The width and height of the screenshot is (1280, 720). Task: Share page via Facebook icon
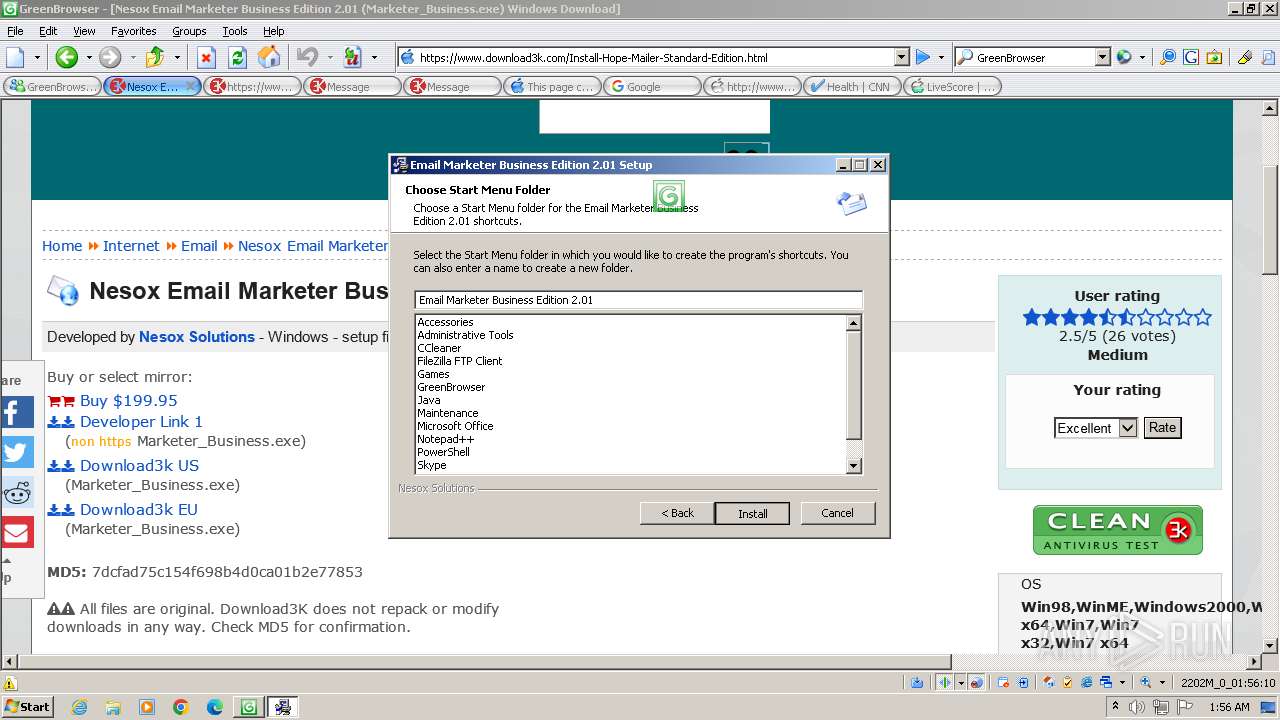[x=17, y=412]
